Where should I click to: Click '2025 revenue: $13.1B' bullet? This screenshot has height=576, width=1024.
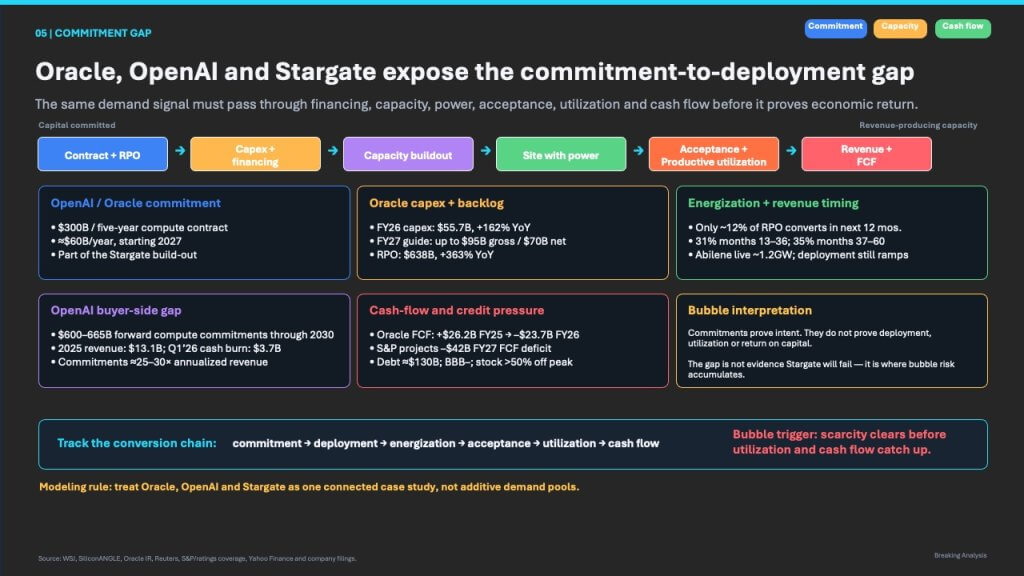[166, 348]
